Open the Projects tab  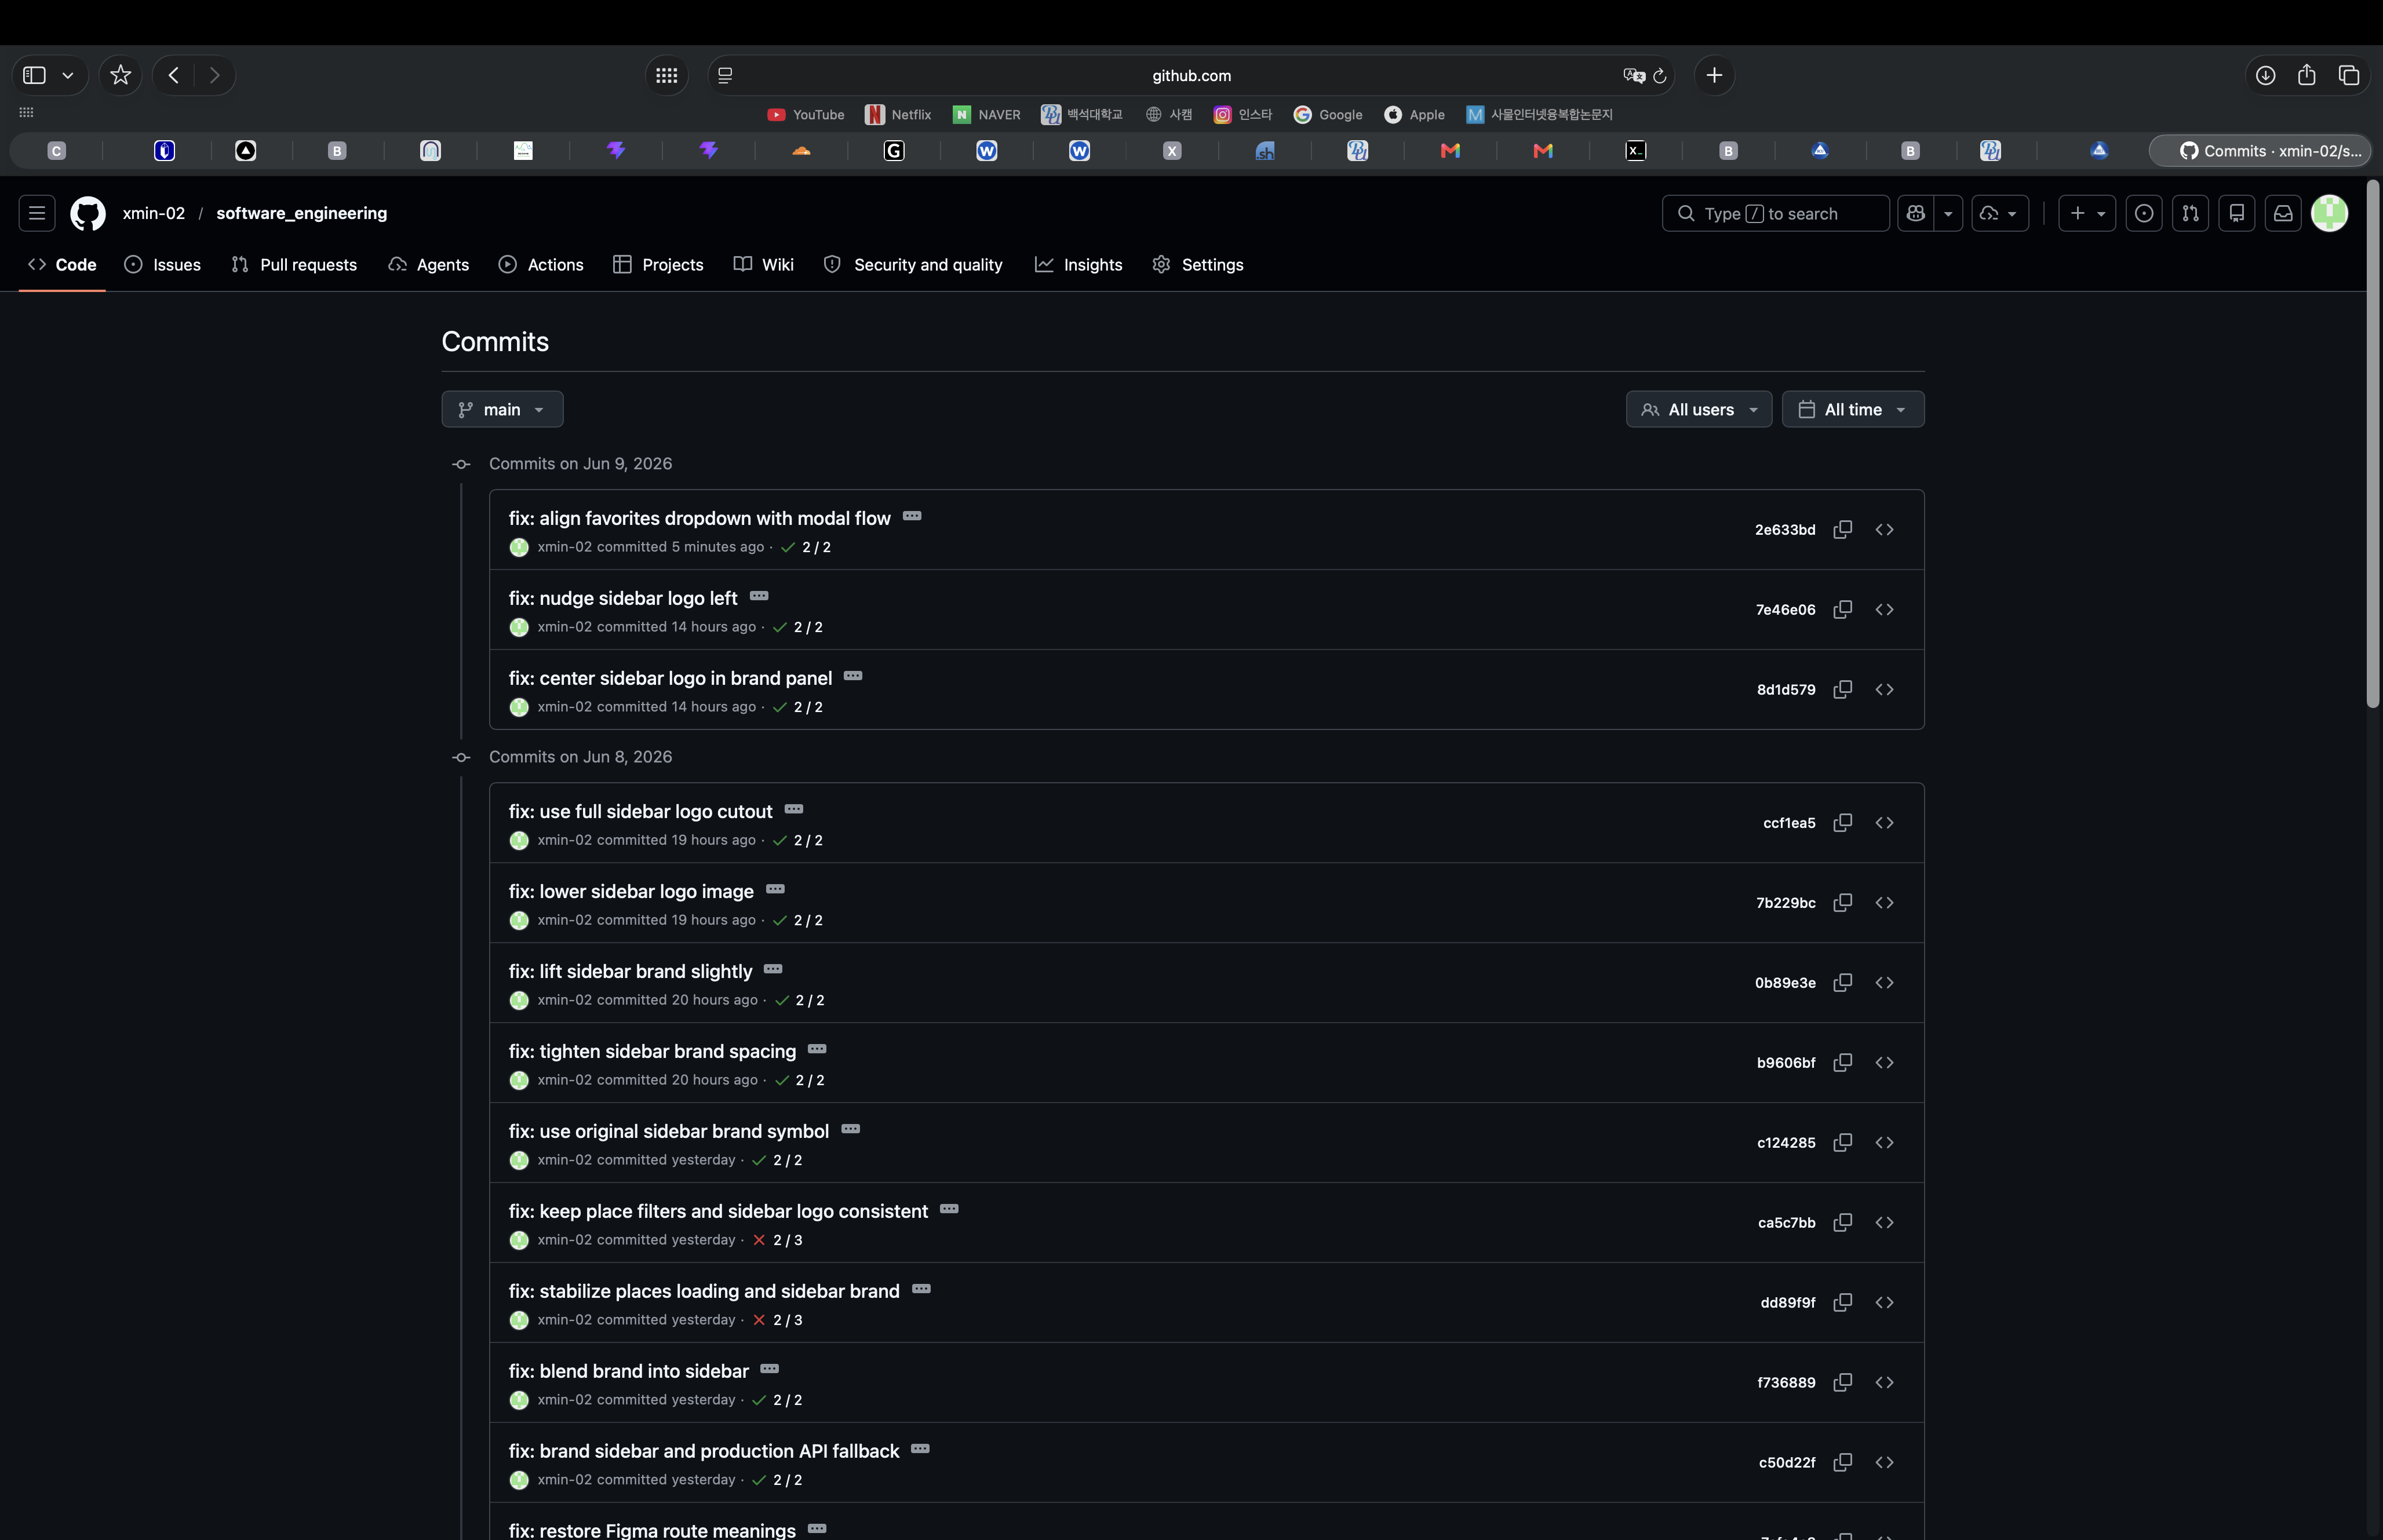(658, 264)
